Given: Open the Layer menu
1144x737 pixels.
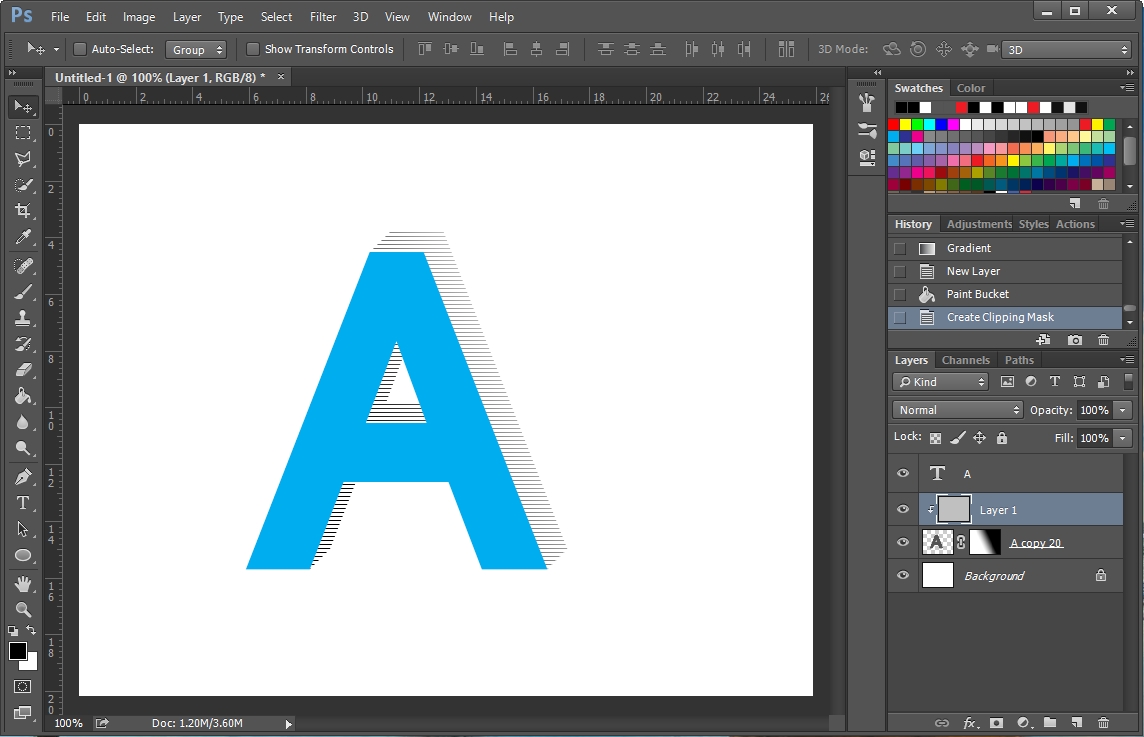Looking at the screenshot, I should point(187,17).
